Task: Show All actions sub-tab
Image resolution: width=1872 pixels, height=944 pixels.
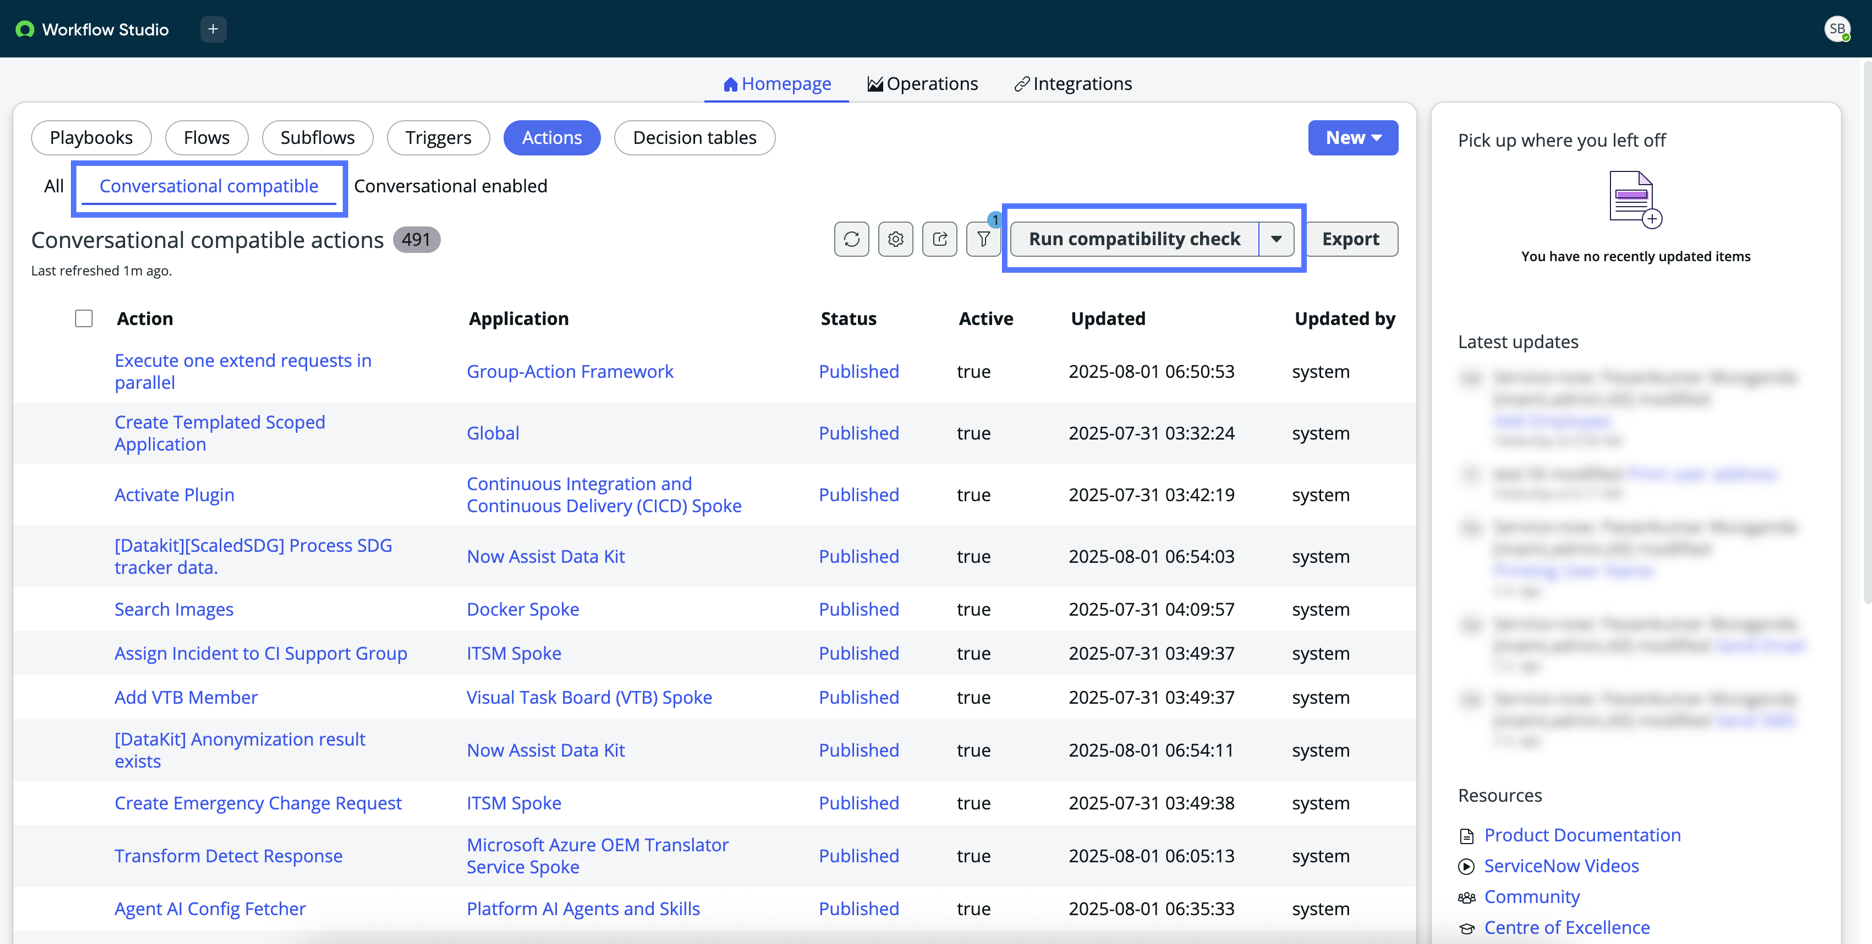Action: click(54, 186)
